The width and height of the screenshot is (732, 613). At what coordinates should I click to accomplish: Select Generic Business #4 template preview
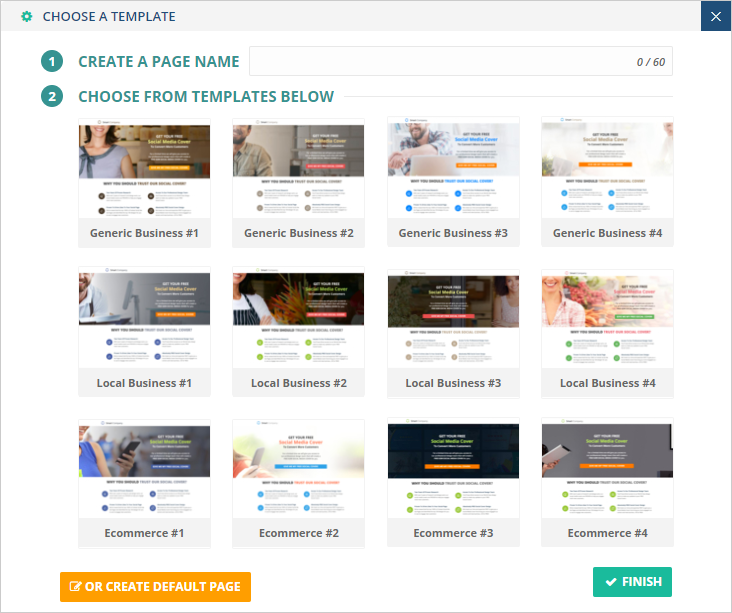[607, 169]
